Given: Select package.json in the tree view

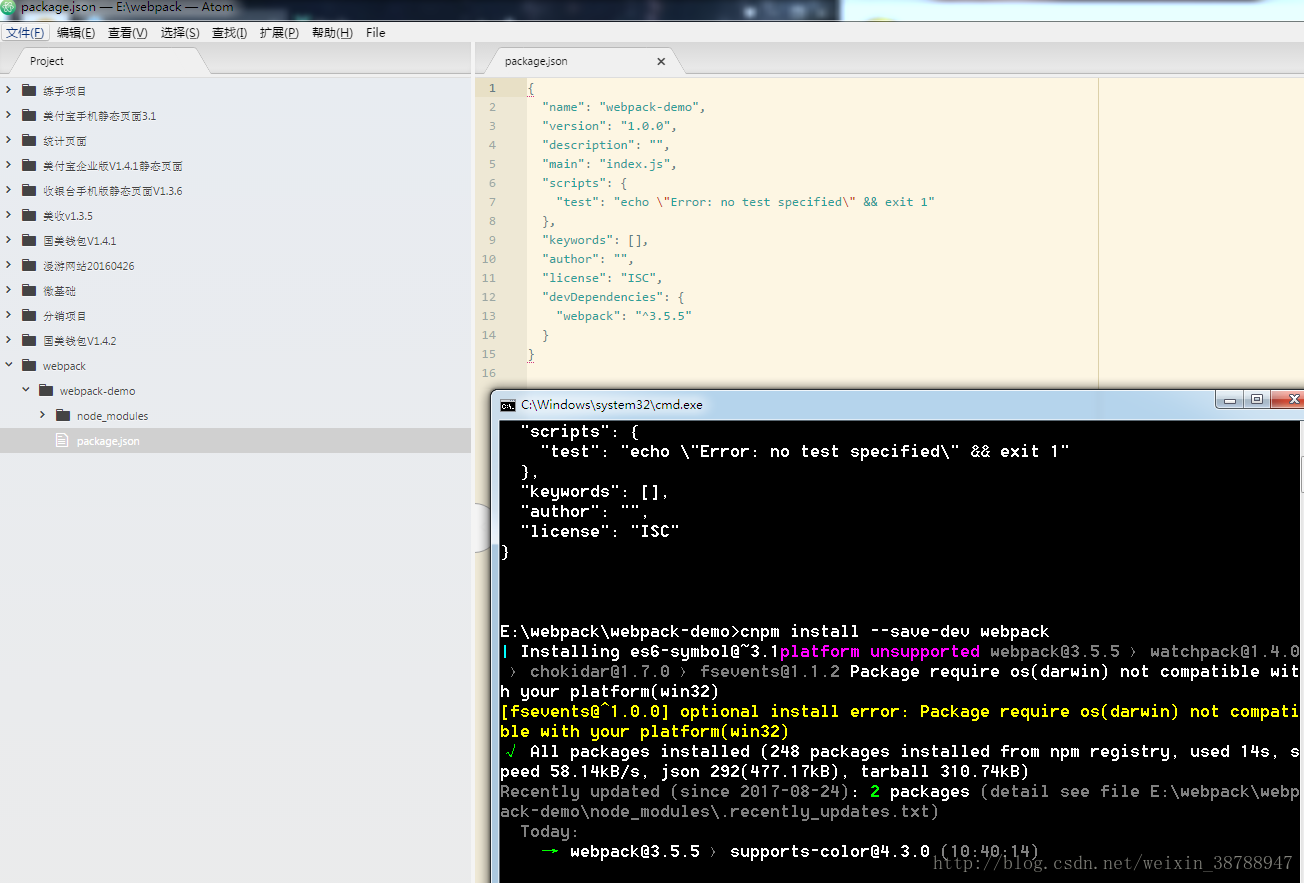Looking at the screenshot, I should pyautogui.click(x=235, y=440).
